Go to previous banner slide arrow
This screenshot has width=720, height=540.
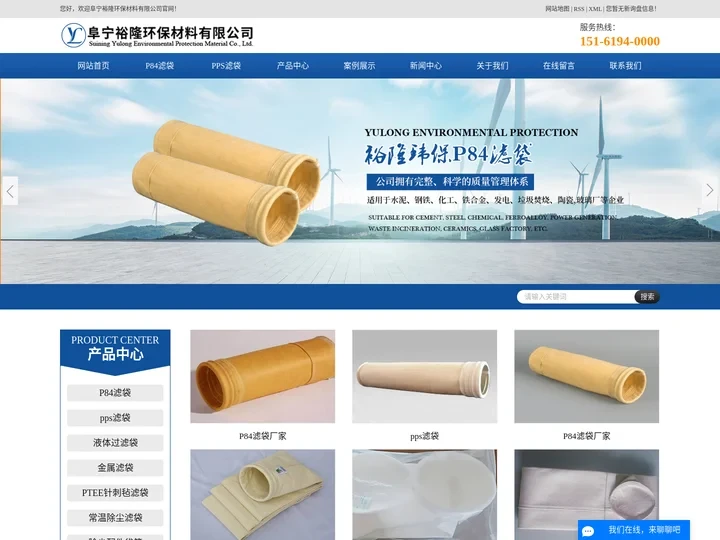pyautogui.click(x=10, y=191)
